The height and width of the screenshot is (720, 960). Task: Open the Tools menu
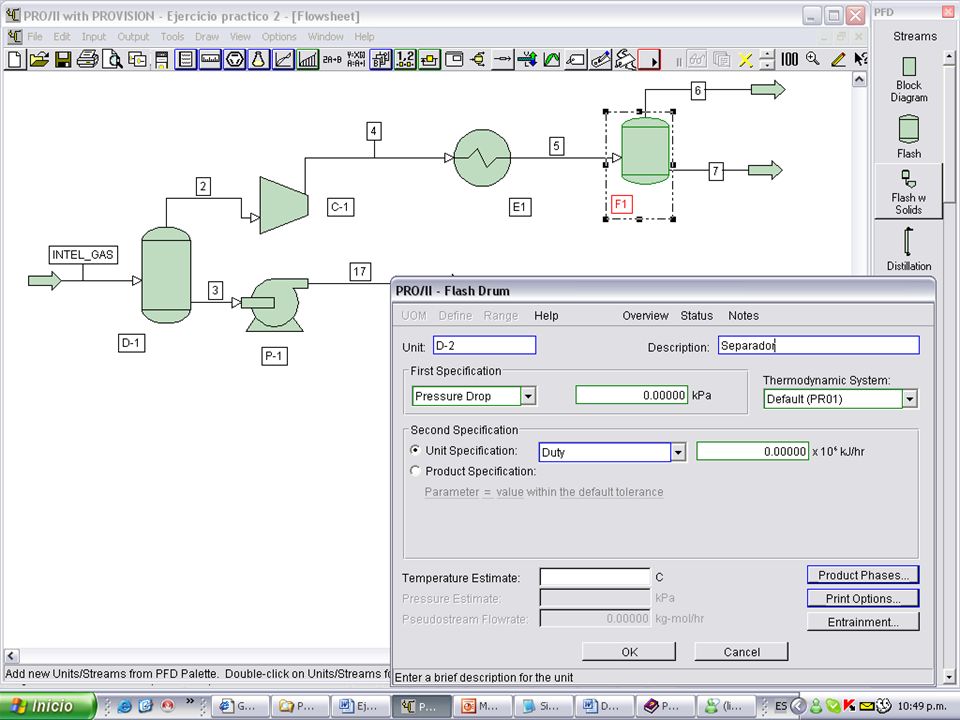(x=172, y=37)
